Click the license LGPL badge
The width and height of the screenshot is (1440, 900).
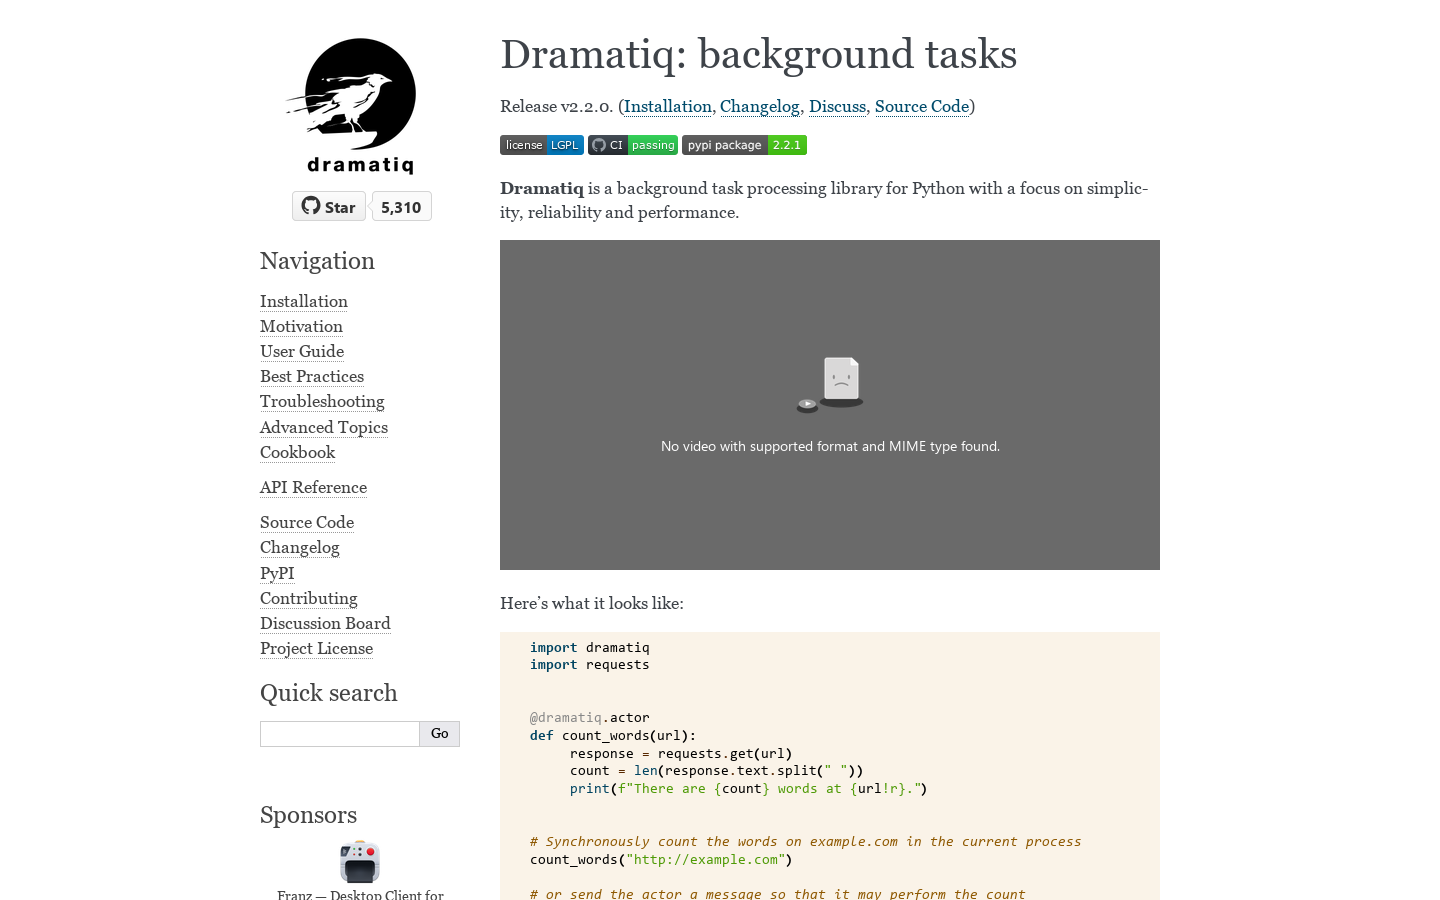(542, 145)
